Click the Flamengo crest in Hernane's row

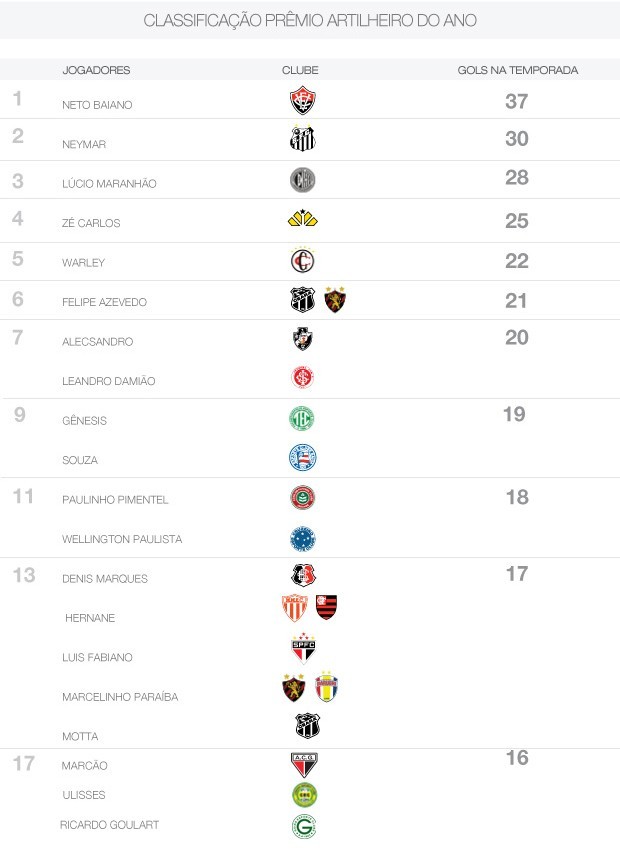pyautogui.click(x=327, y=607)
